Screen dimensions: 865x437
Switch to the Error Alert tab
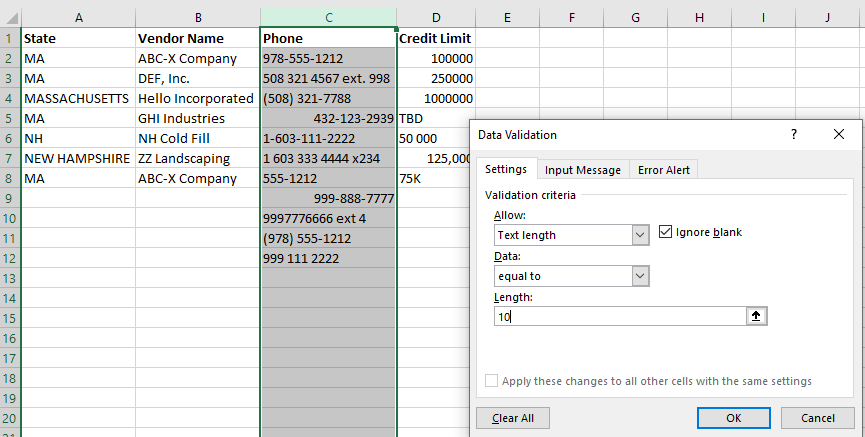(x=664, y=170)
